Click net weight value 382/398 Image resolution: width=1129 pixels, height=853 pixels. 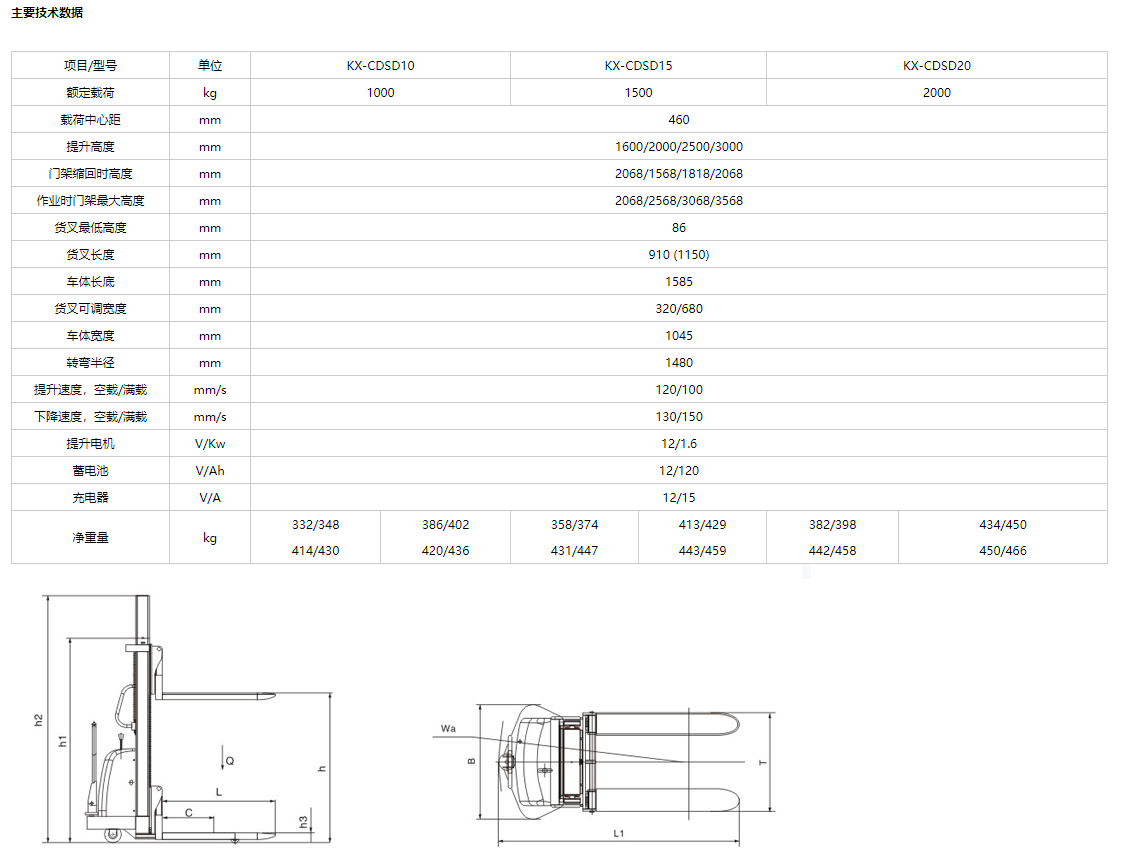[832, 525]
